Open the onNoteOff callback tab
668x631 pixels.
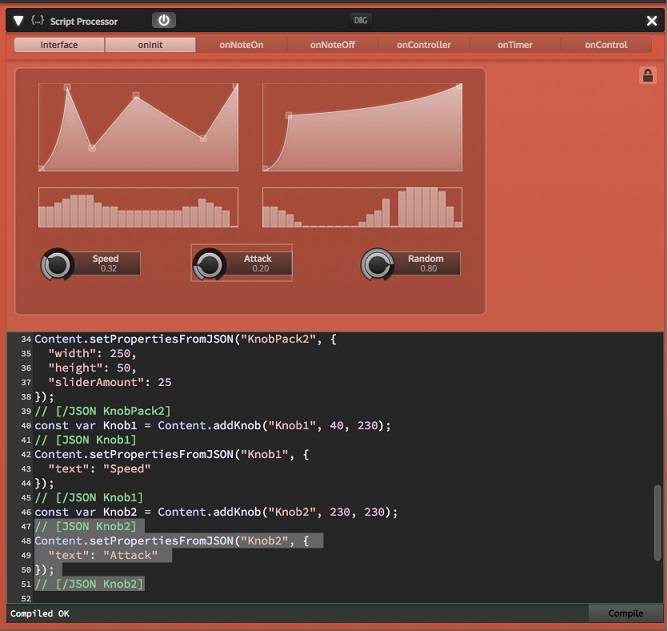pos(332,45)
